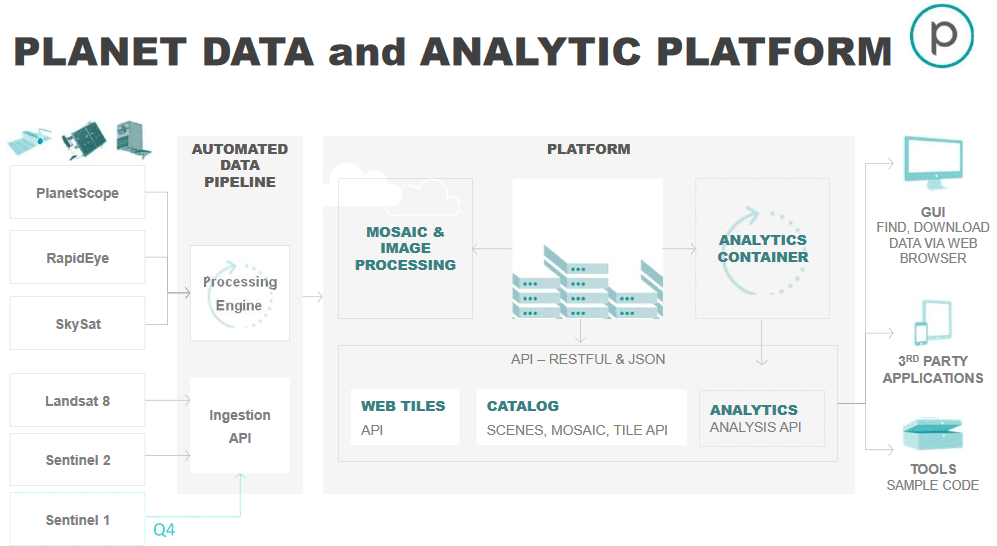Click the Landsat 8 box
997x546 pixels.
click(x=78, y=400)
